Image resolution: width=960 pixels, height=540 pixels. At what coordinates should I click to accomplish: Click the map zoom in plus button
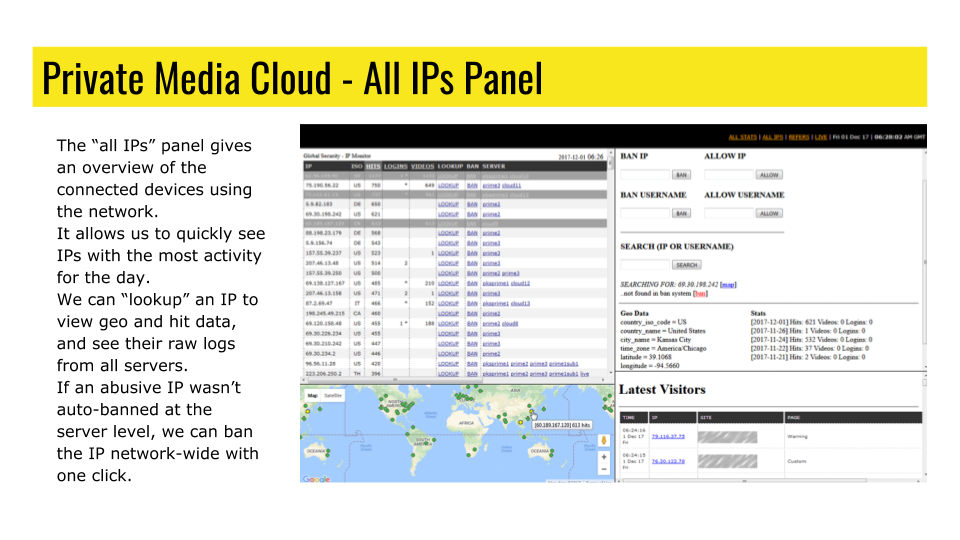point(603,455)
